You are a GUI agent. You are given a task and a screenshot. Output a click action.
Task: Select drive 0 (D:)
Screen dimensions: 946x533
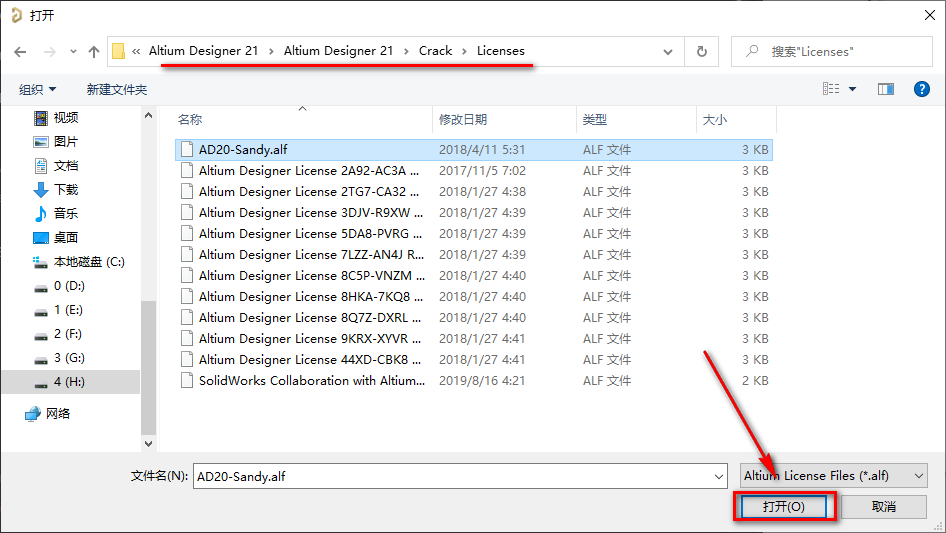[x=69, y=286]
